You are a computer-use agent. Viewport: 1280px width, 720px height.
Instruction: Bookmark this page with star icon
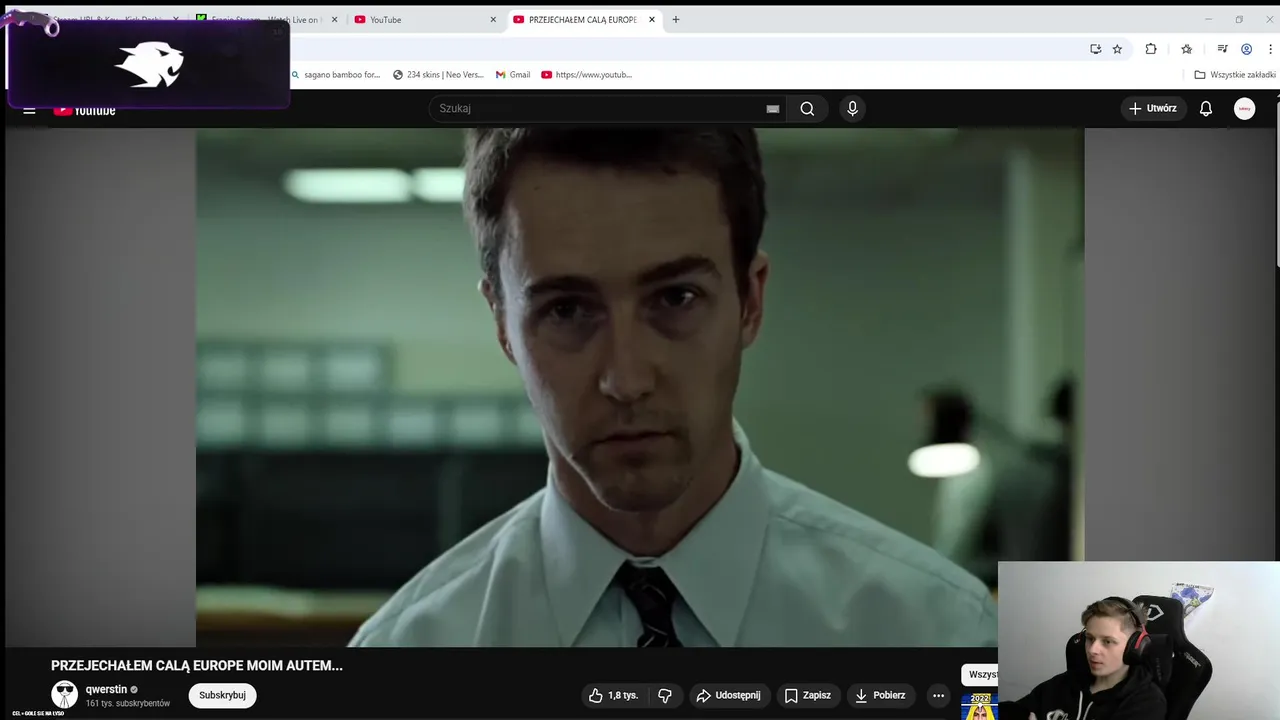1117,49
